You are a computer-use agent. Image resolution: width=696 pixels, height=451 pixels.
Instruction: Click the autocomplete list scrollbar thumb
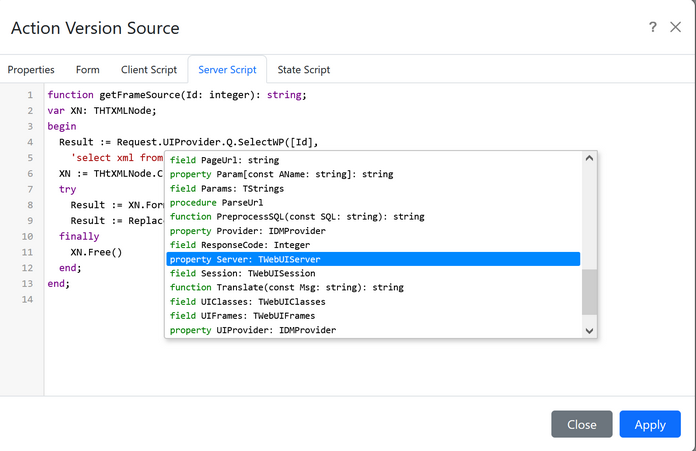tap(589, 292)
